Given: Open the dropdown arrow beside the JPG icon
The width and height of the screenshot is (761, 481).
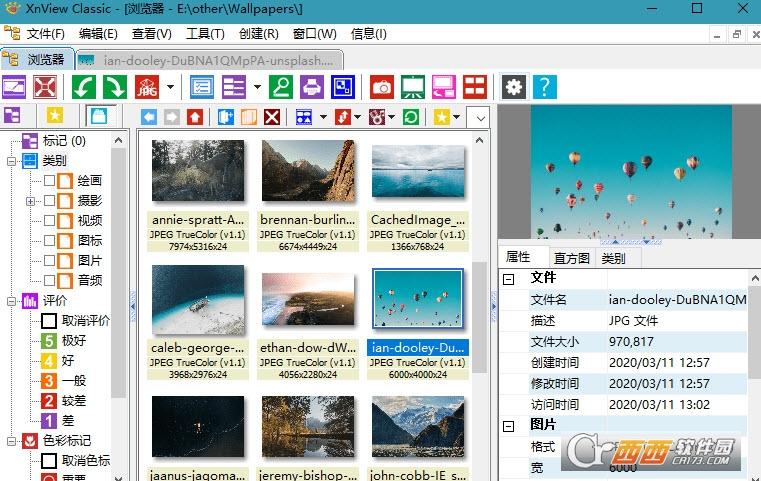Looking at the screenshot, I should (170, 87).
